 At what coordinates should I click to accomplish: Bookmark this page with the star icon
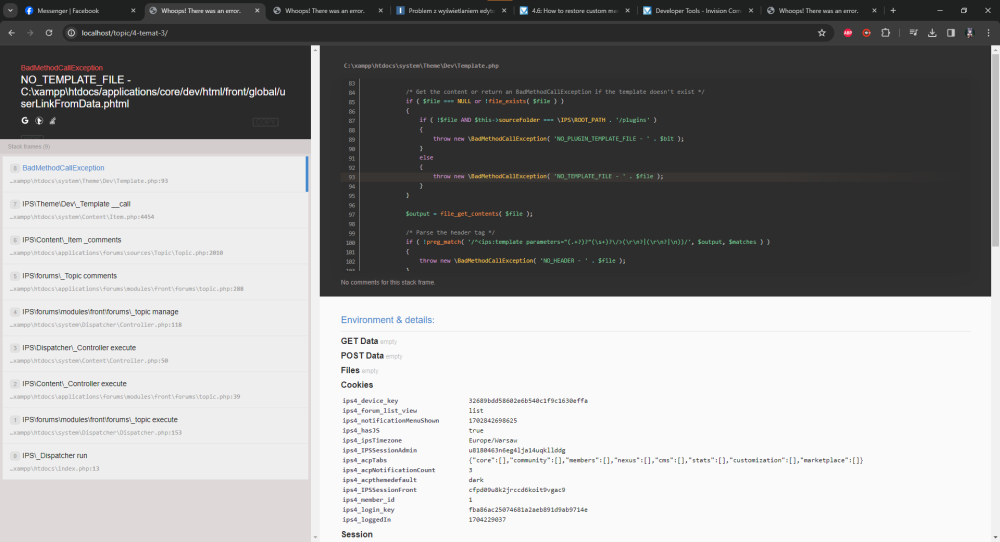point(821,32)
